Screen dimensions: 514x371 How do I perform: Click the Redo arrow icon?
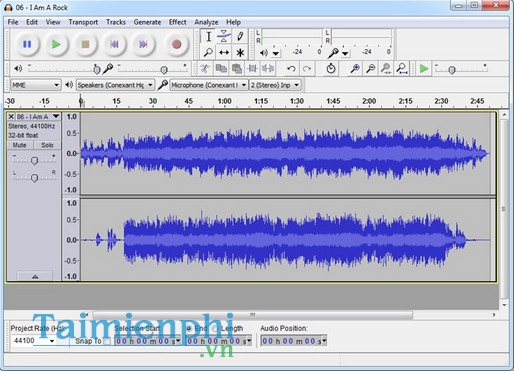coord(307,69)
